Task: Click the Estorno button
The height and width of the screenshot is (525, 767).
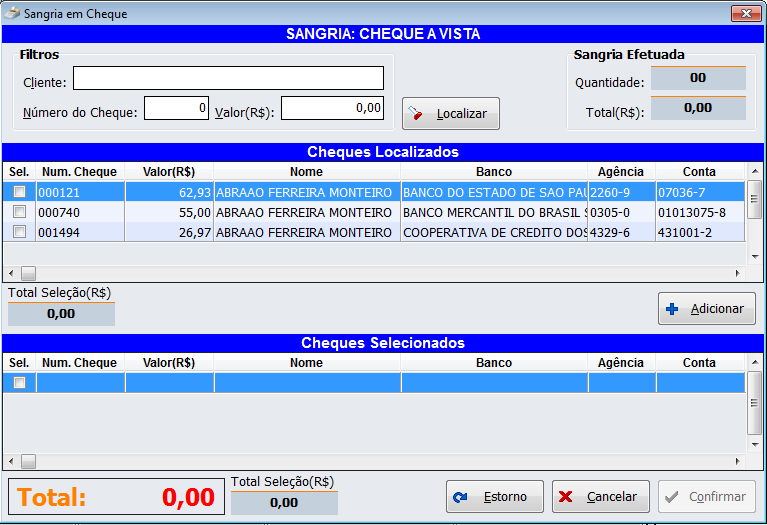Action: click(494, 497)
